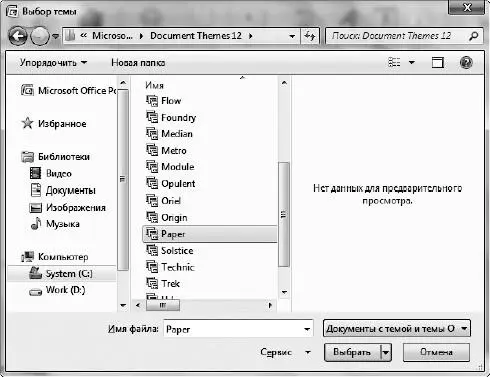Toggle the preview pane icon
This screenshot has height=377, width=490.
coord(438,62)
